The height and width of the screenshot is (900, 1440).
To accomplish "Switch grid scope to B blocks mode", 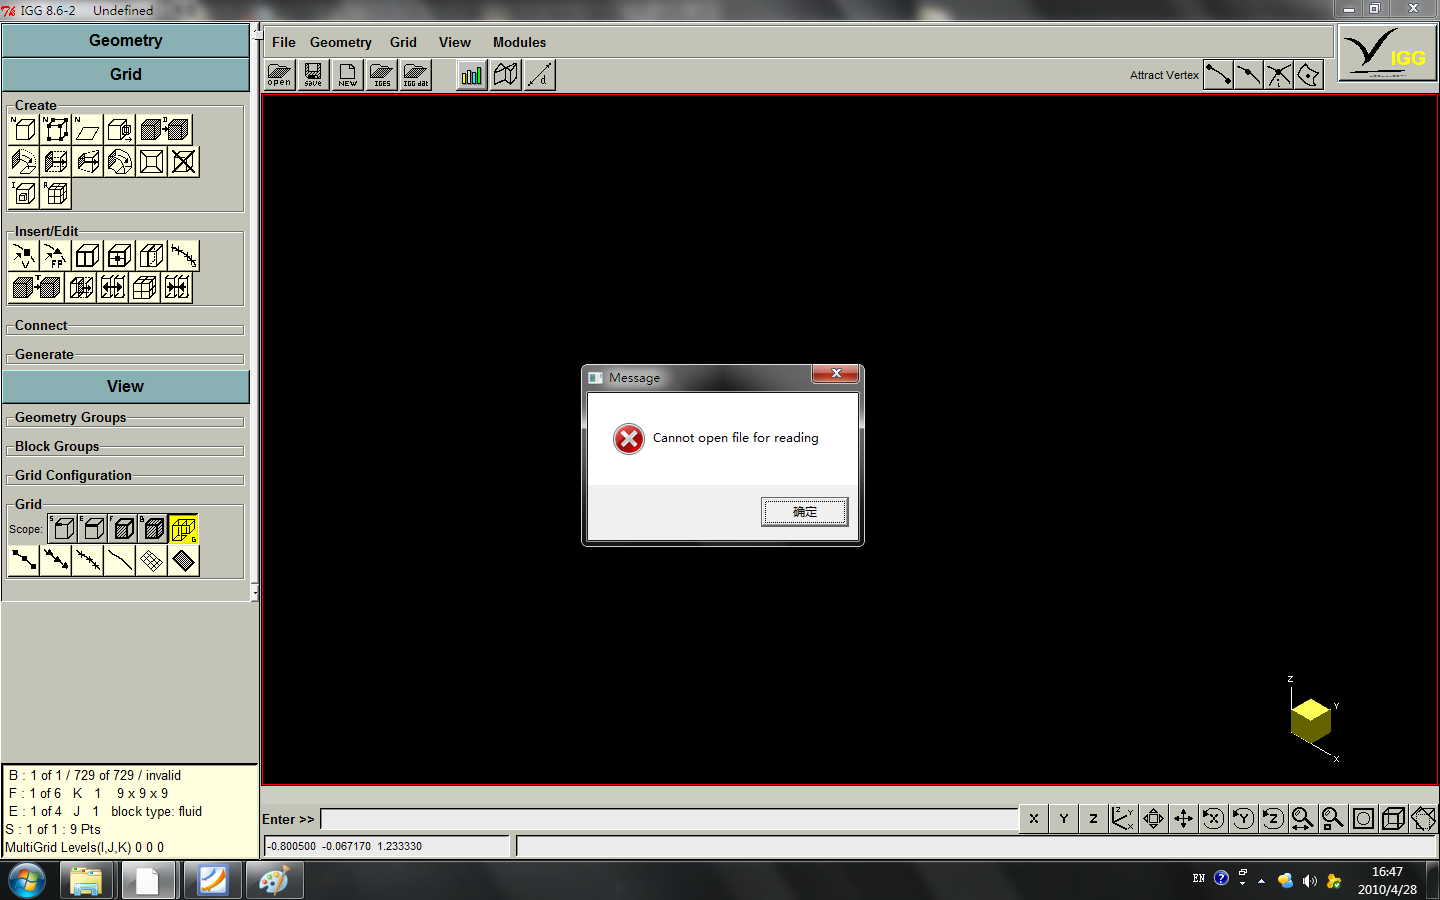I will click(x=153, y=528).
